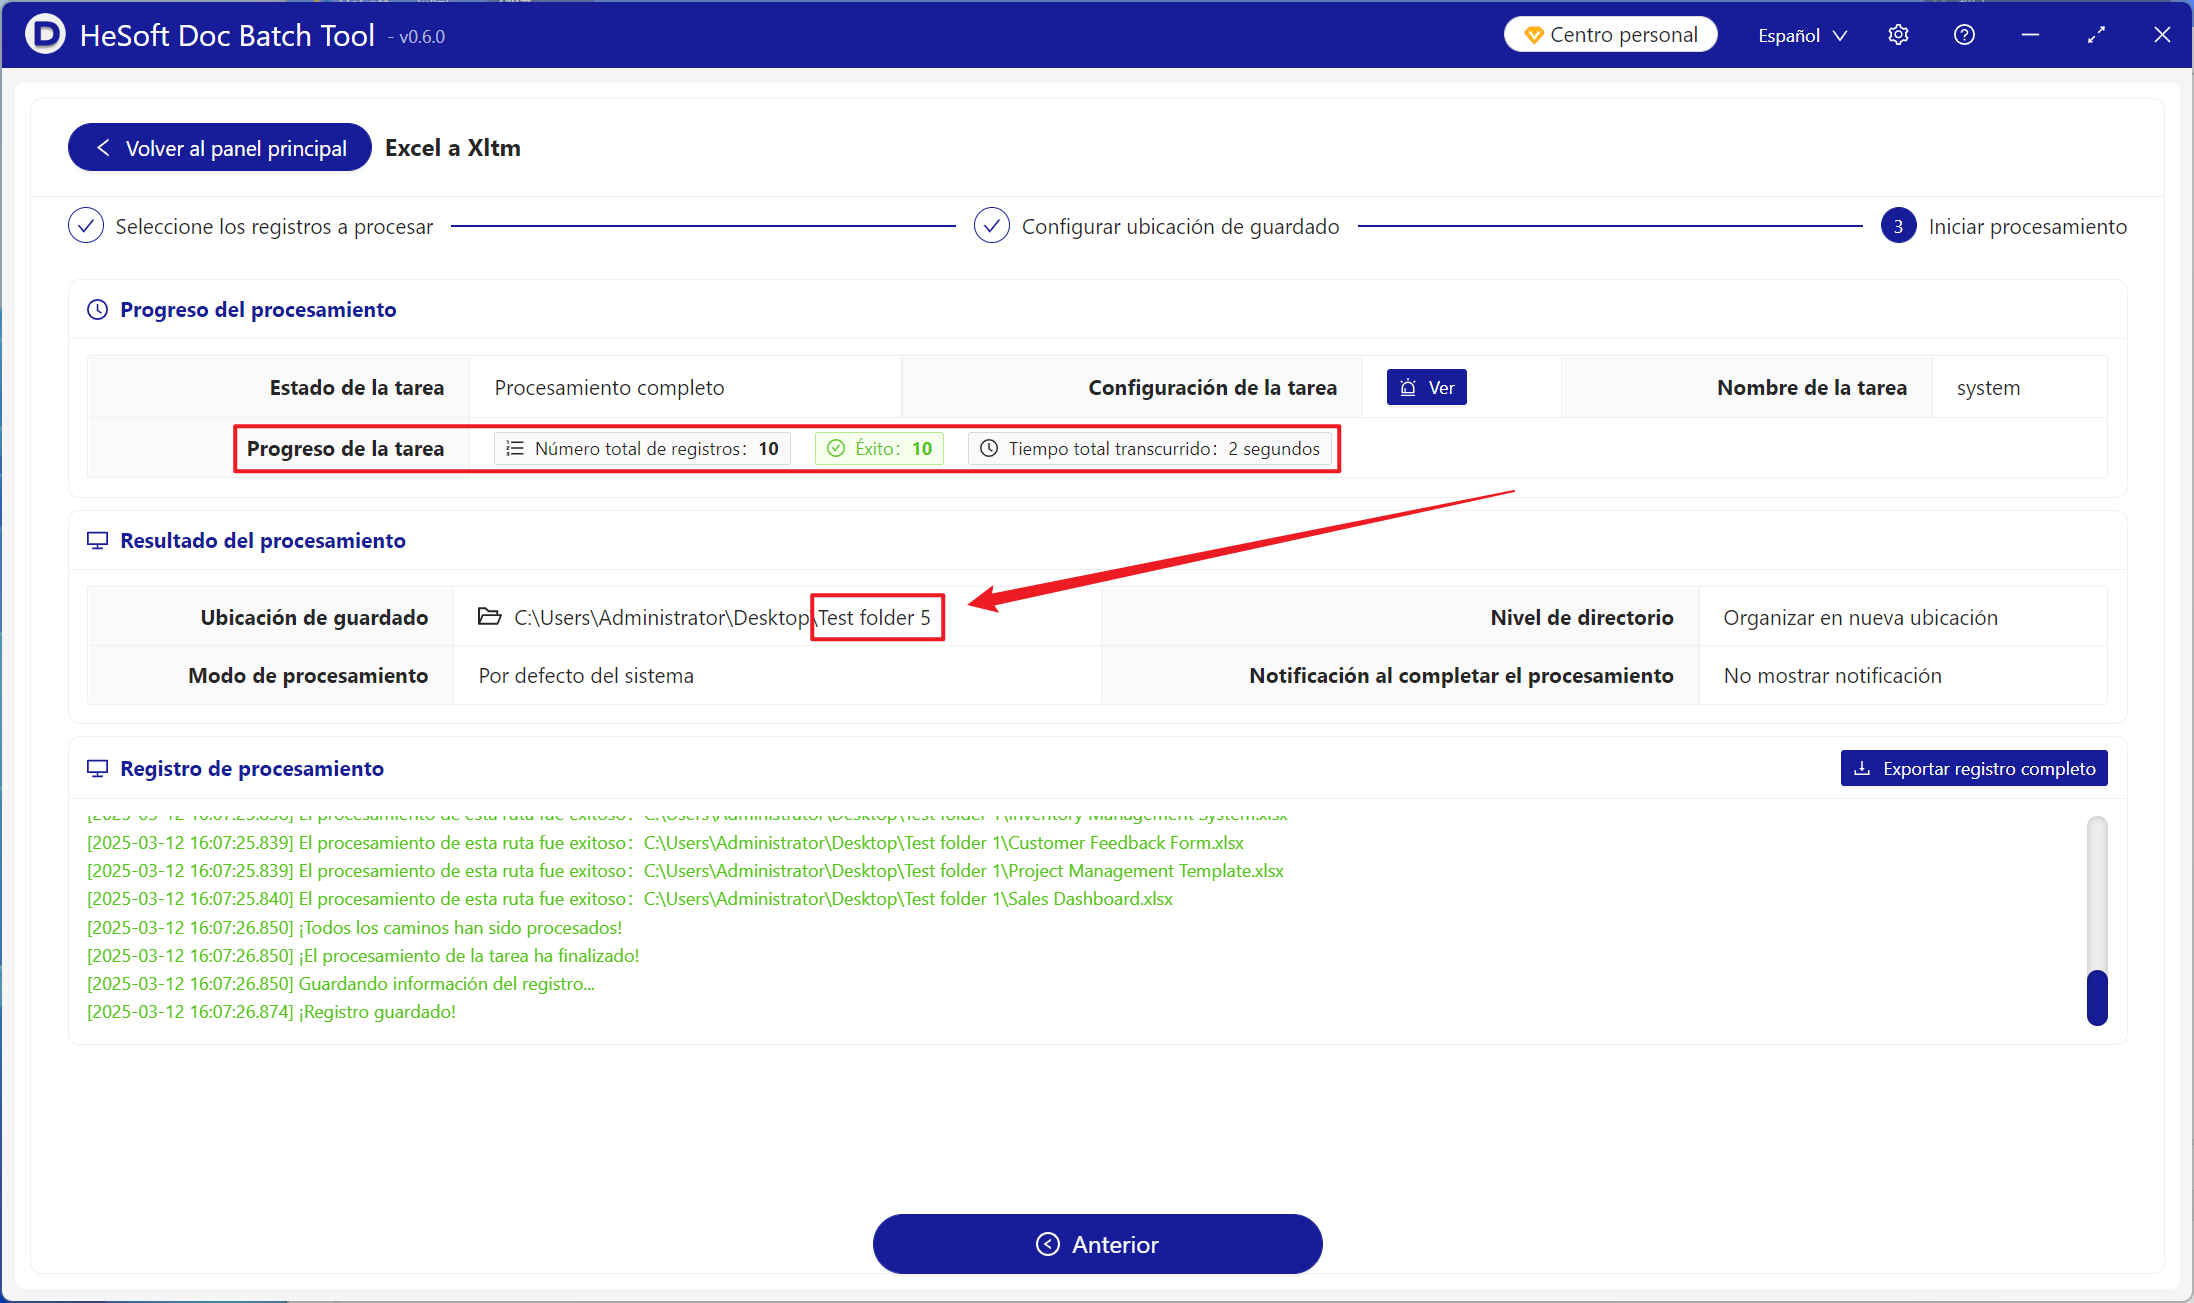Open the help question mark icon
The width and height of the screenshot is (2194, 1303).
pos(1964,35)
